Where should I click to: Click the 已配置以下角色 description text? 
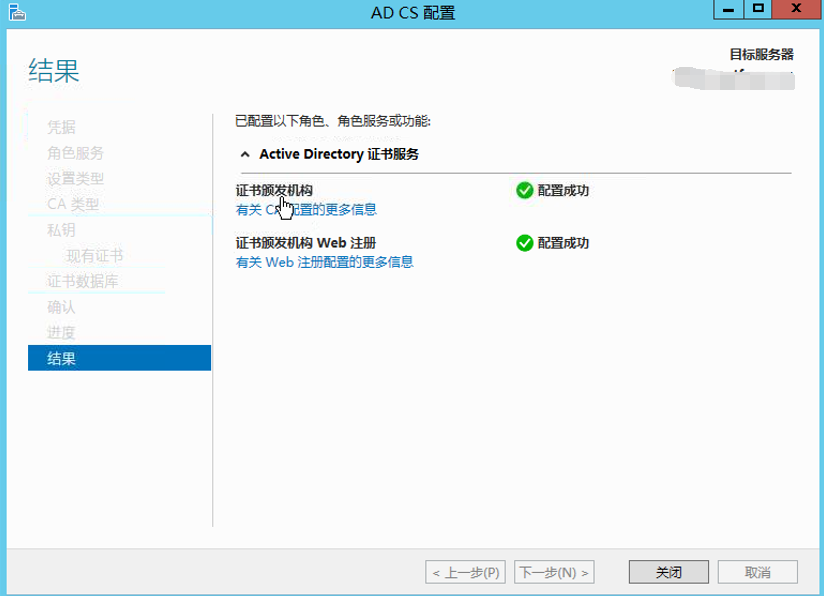[x=333, y=121]
